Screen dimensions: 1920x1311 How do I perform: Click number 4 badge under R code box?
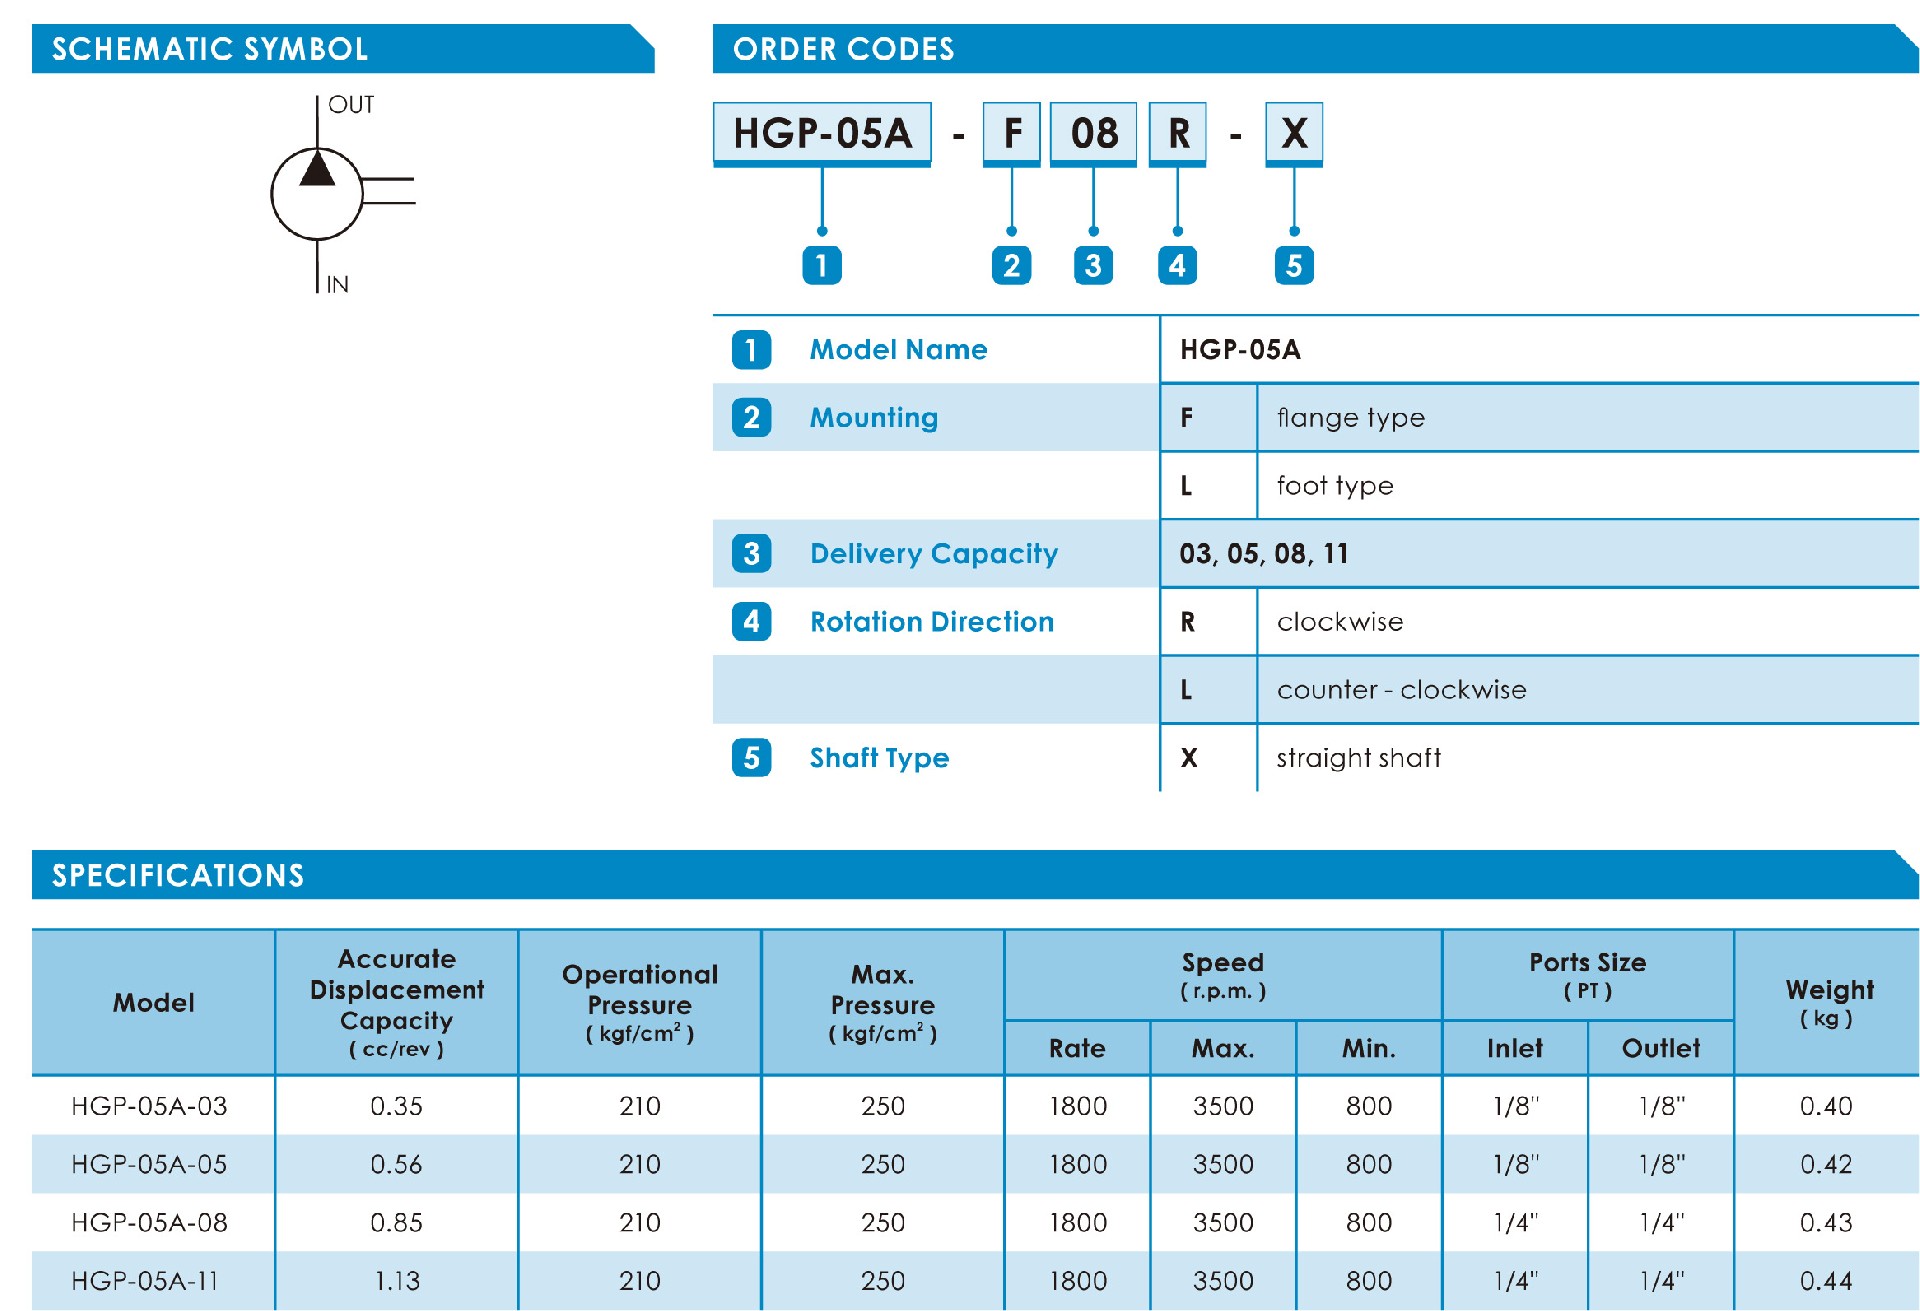pos(1177,265)
